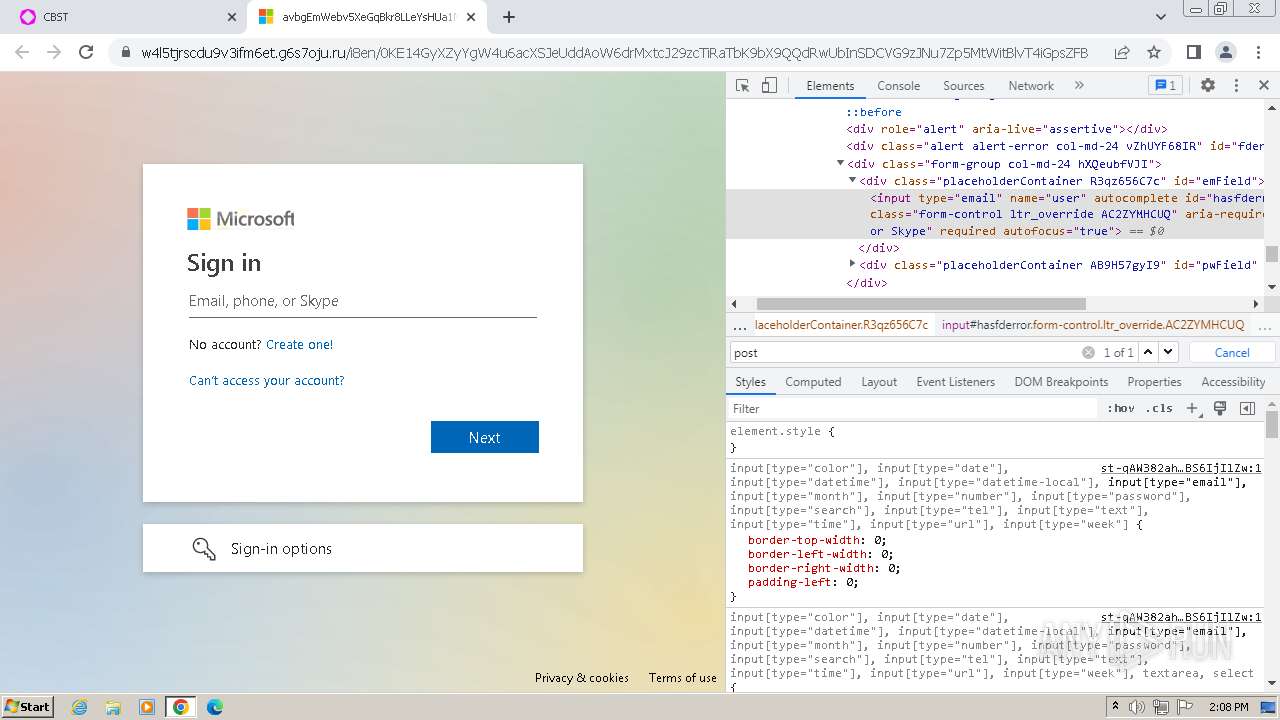Click the Email, phone, or Skype field
The width and height of the screenshot is (1280, 720).
tap(363, 301)
